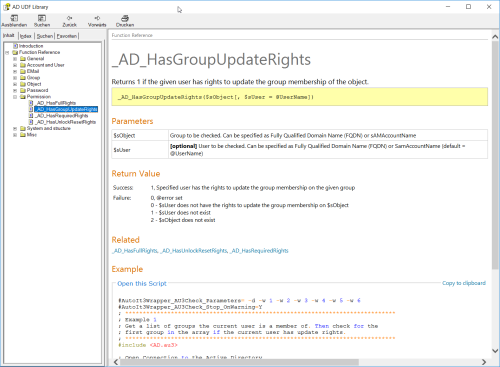Click the Return Value heading
Viewport: 500px width, 367px height.
(x=136, y=174)
